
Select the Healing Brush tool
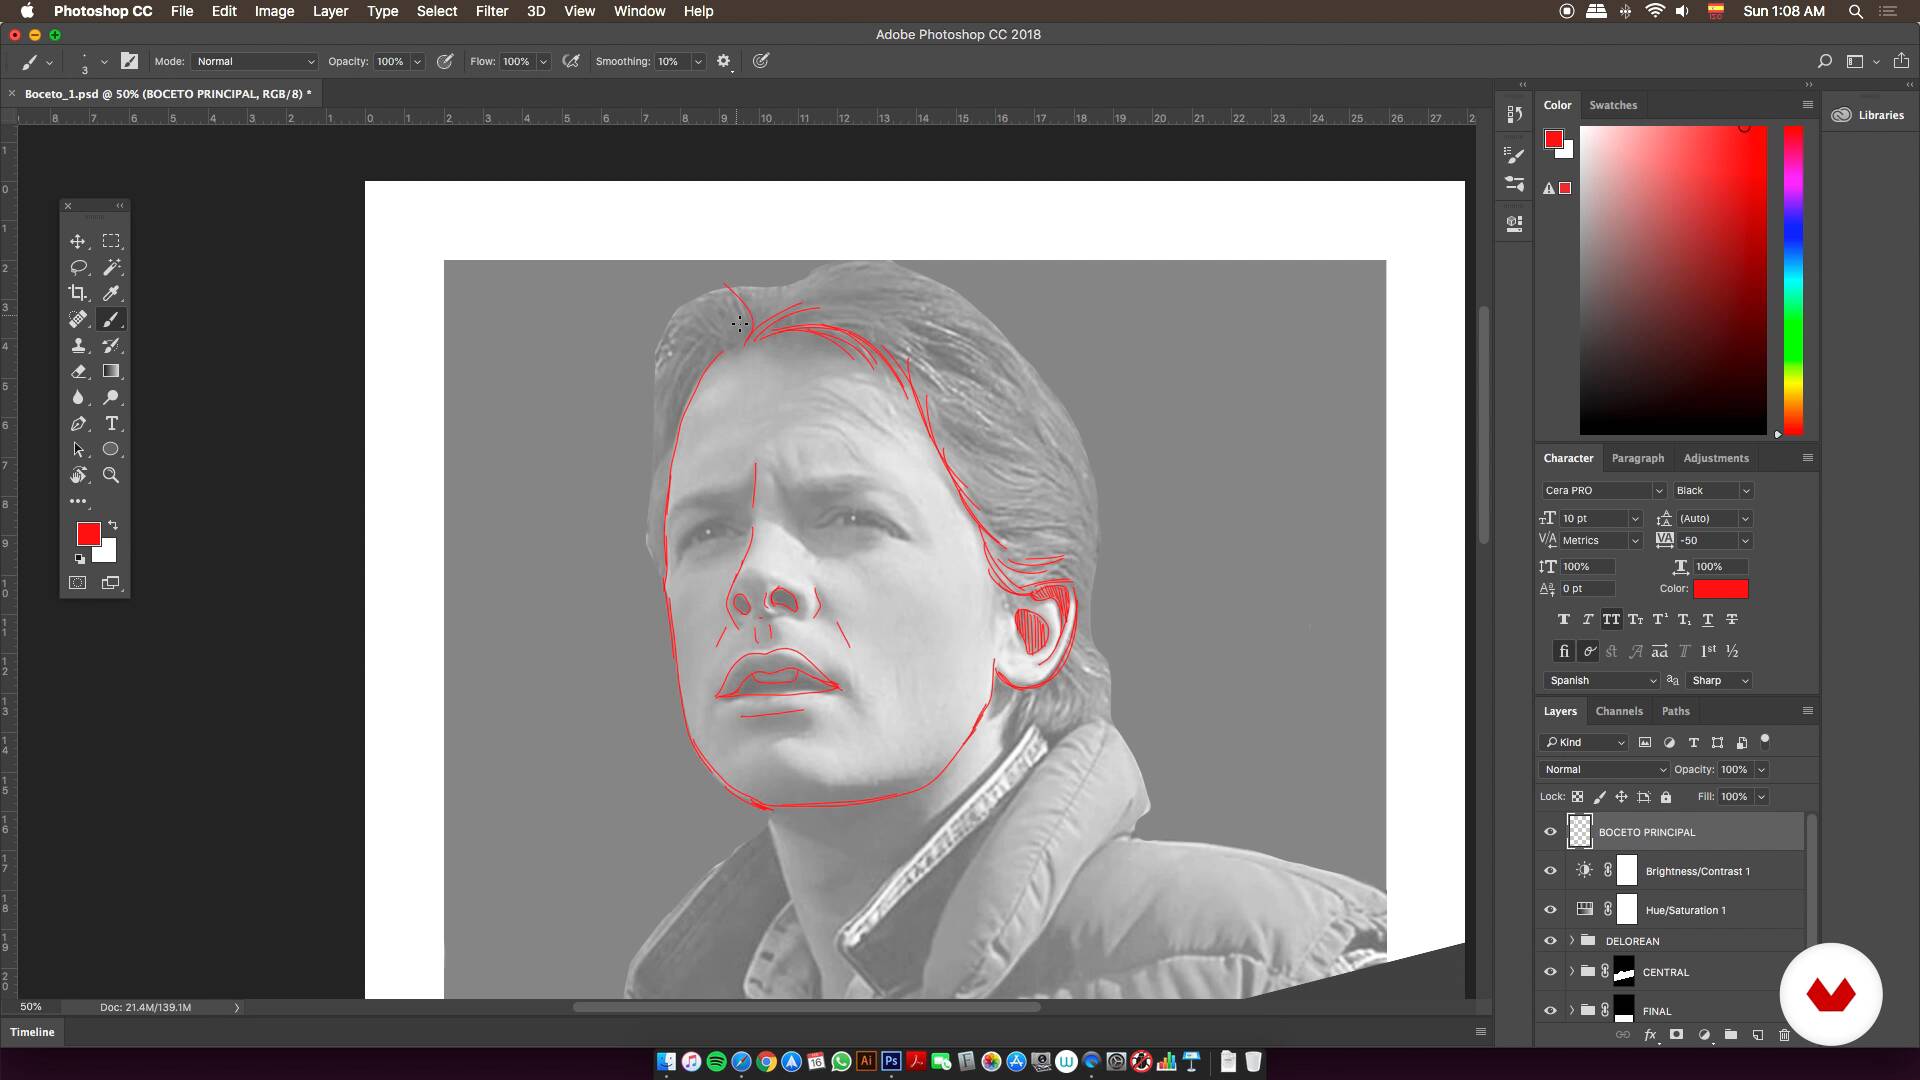[x=77, y=319]
